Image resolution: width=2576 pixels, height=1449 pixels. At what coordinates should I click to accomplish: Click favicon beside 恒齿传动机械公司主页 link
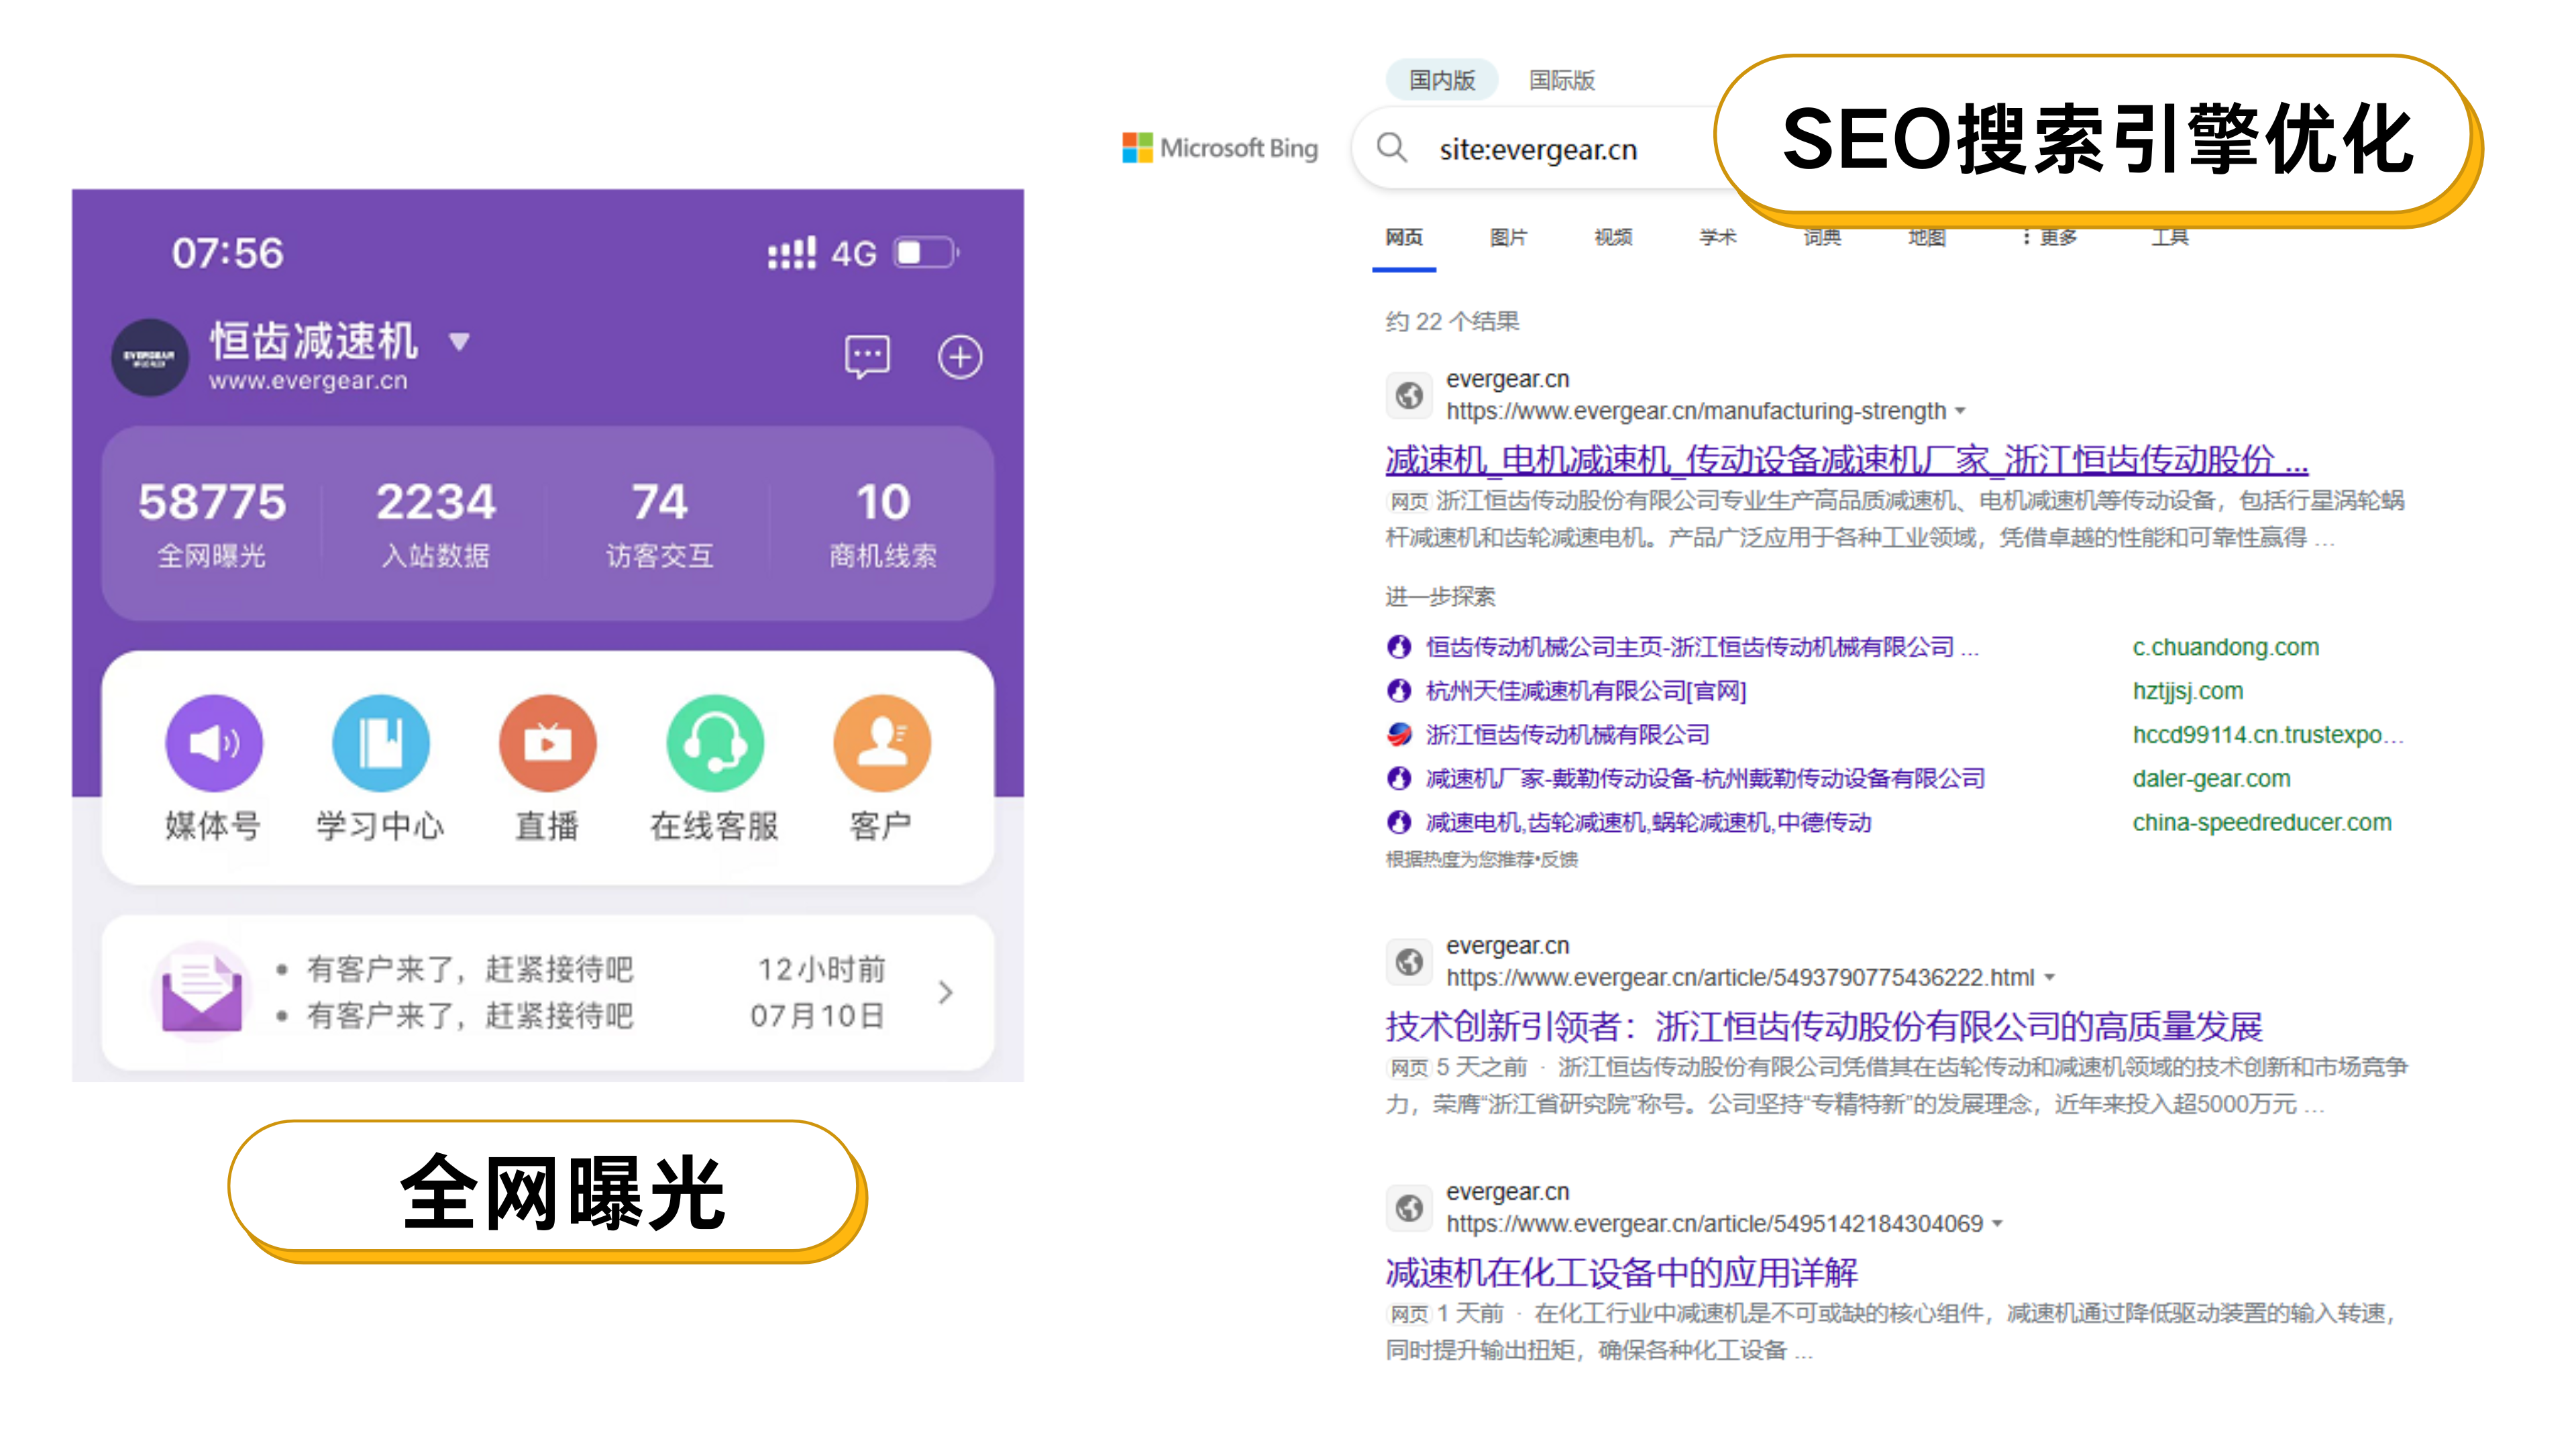[x=1399, y=647]
